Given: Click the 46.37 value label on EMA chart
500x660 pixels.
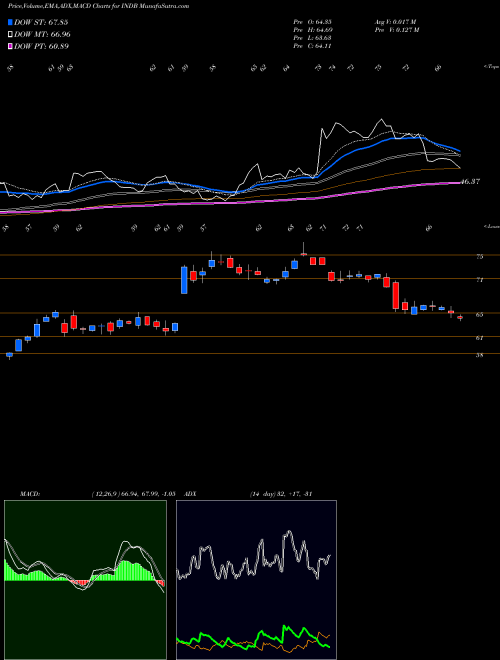Looking at the screenshot, I should (470, 182).
